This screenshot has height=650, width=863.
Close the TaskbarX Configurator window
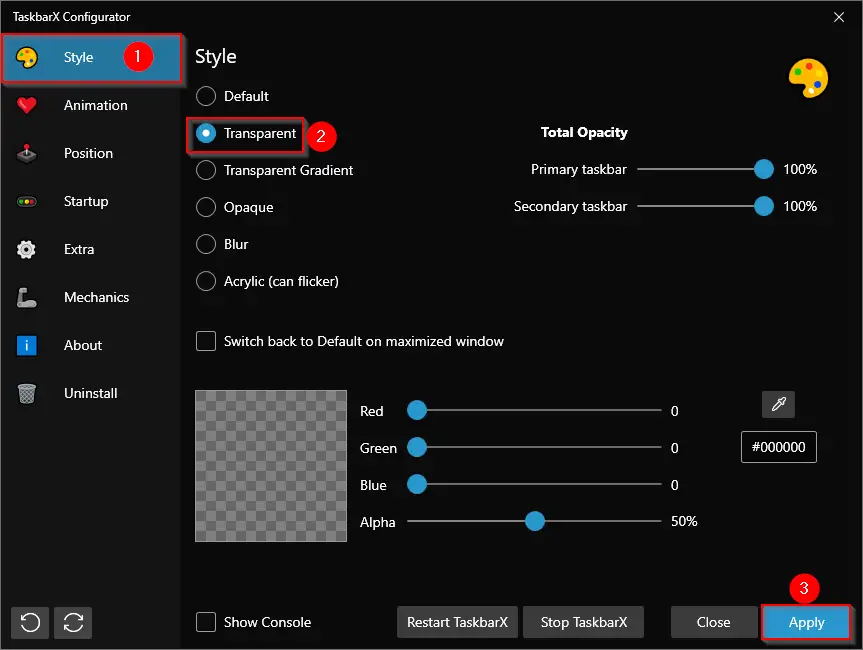[x=839, y=17]
